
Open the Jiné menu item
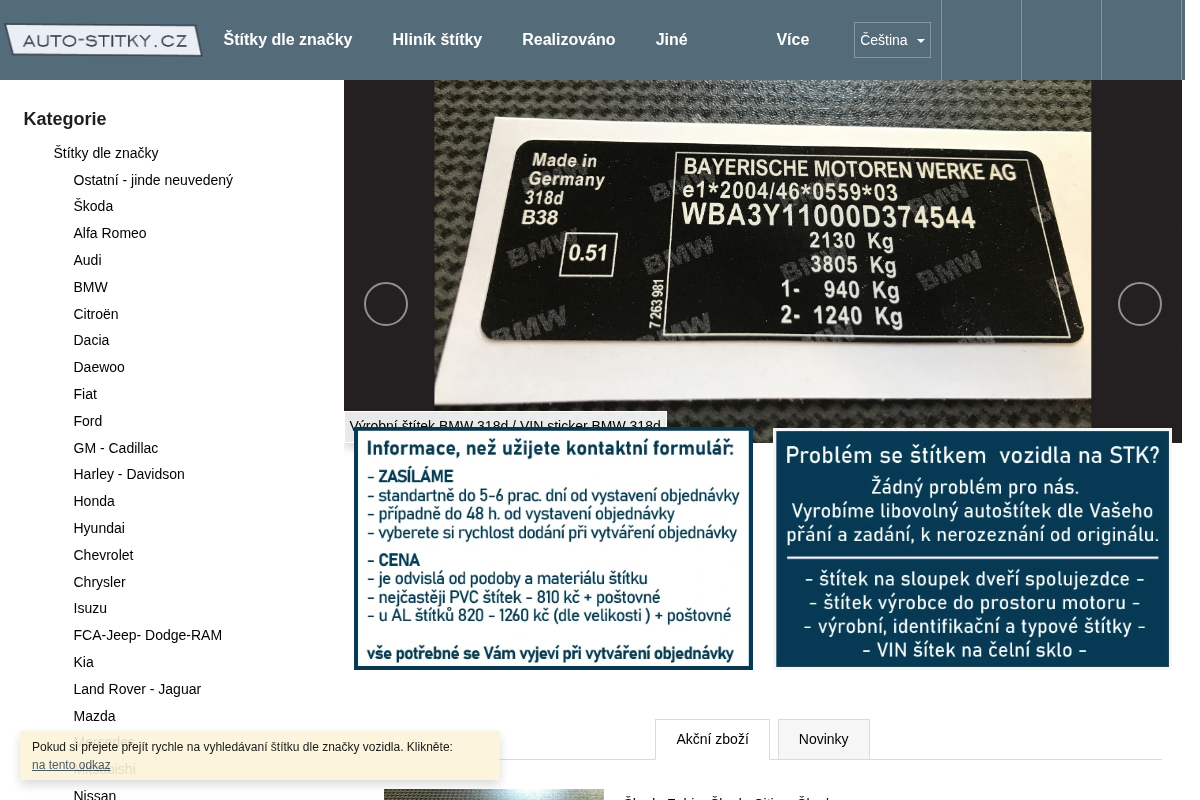tap(671, 40)
